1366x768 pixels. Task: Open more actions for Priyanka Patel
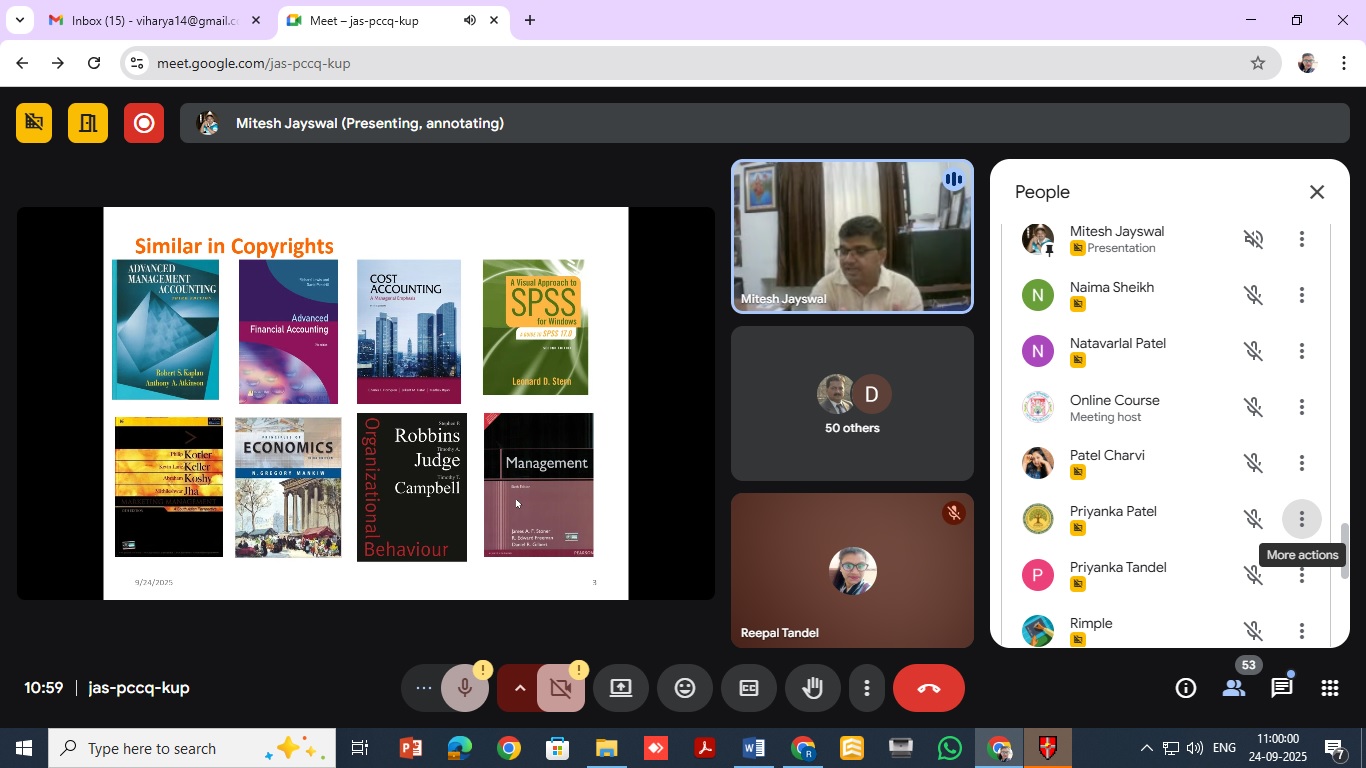click(1301, 519)
